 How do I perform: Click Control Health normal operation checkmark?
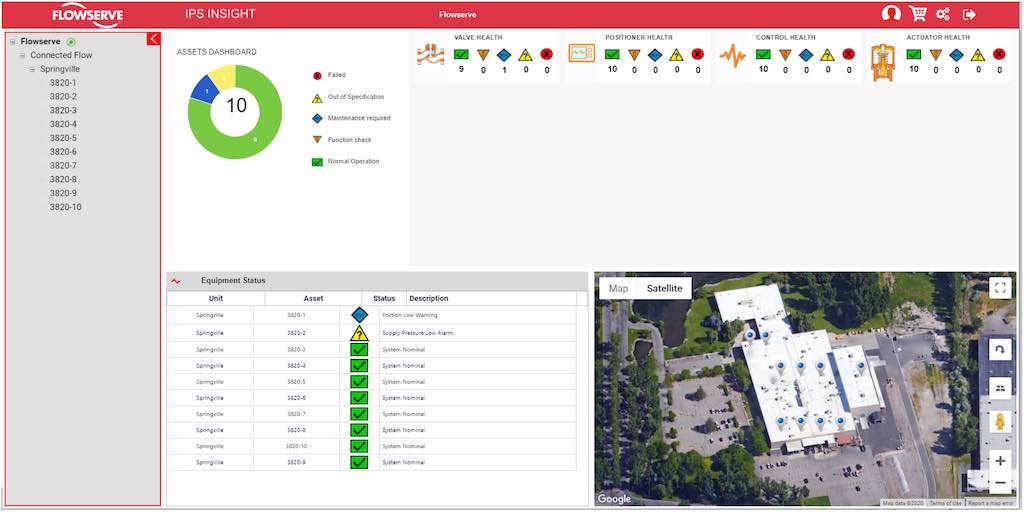click(763, 54)
